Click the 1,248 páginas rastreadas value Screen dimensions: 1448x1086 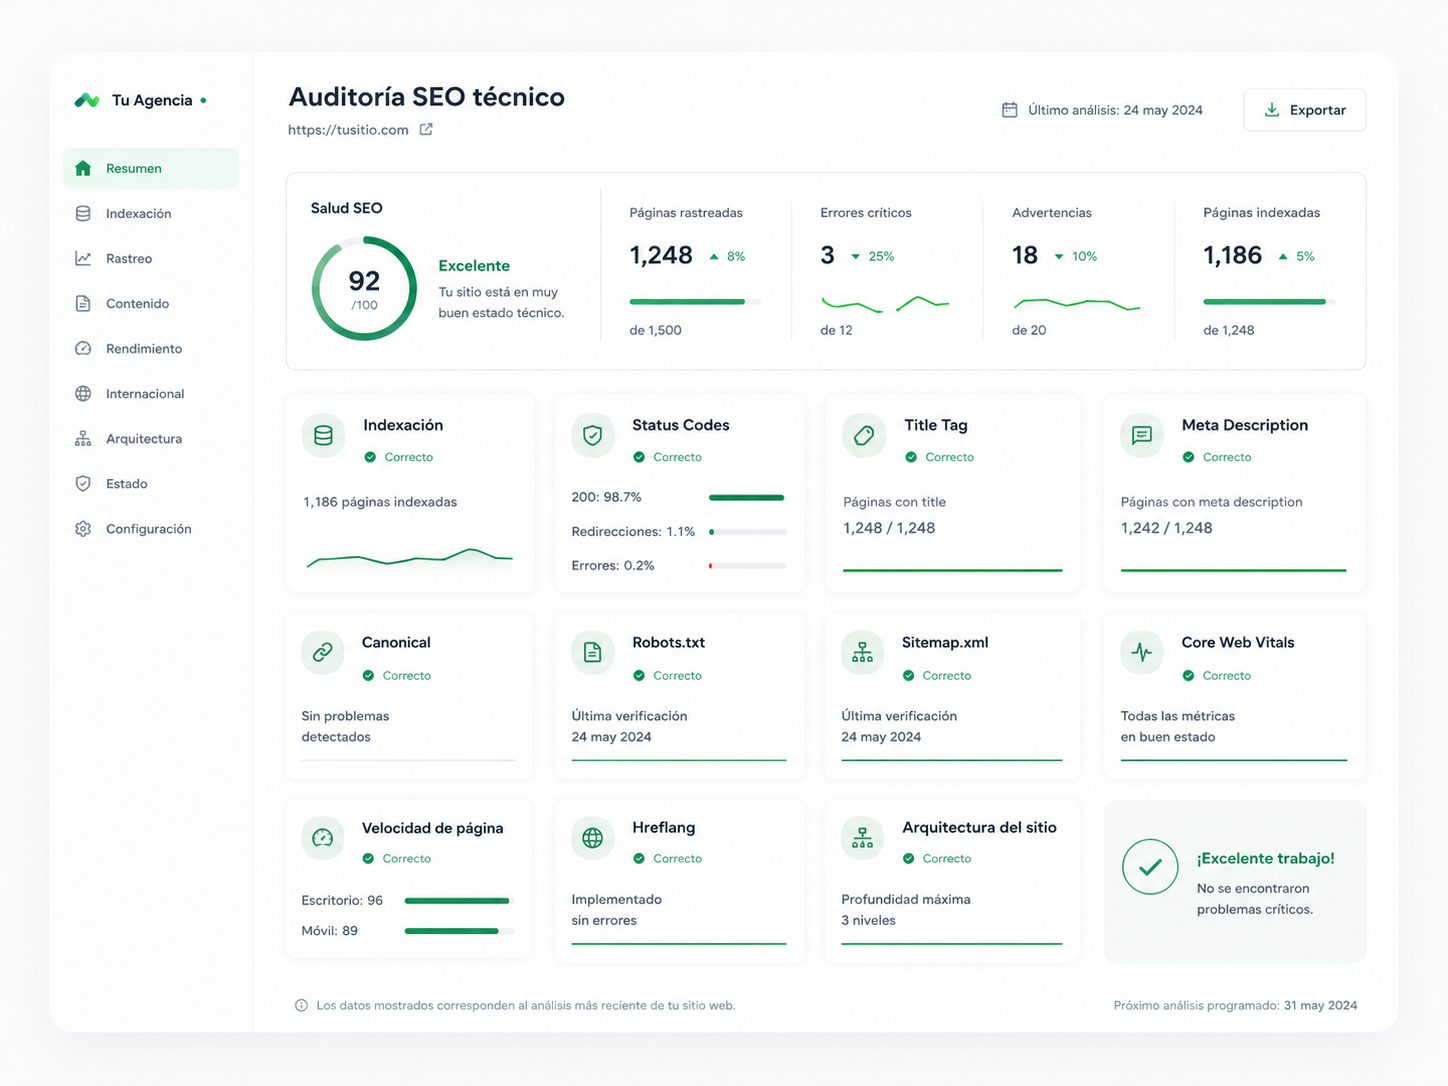661,255
